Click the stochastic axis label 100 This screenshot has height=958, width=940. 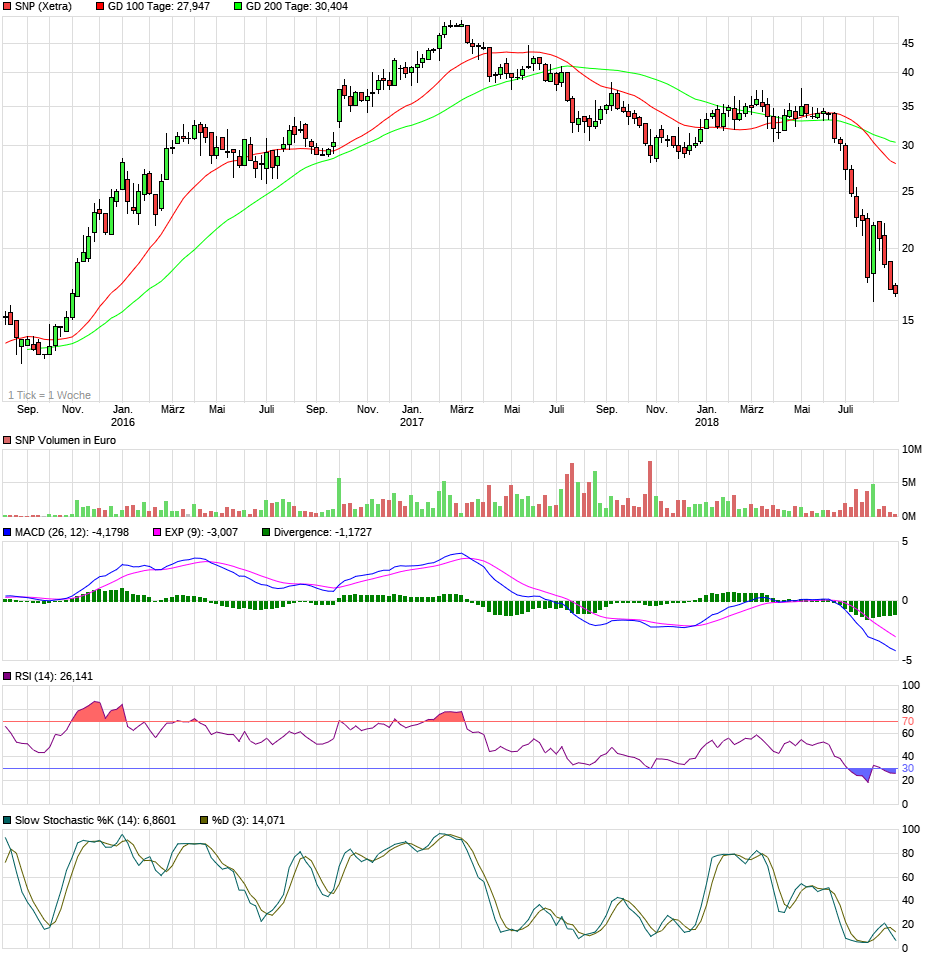pos(911,830)
